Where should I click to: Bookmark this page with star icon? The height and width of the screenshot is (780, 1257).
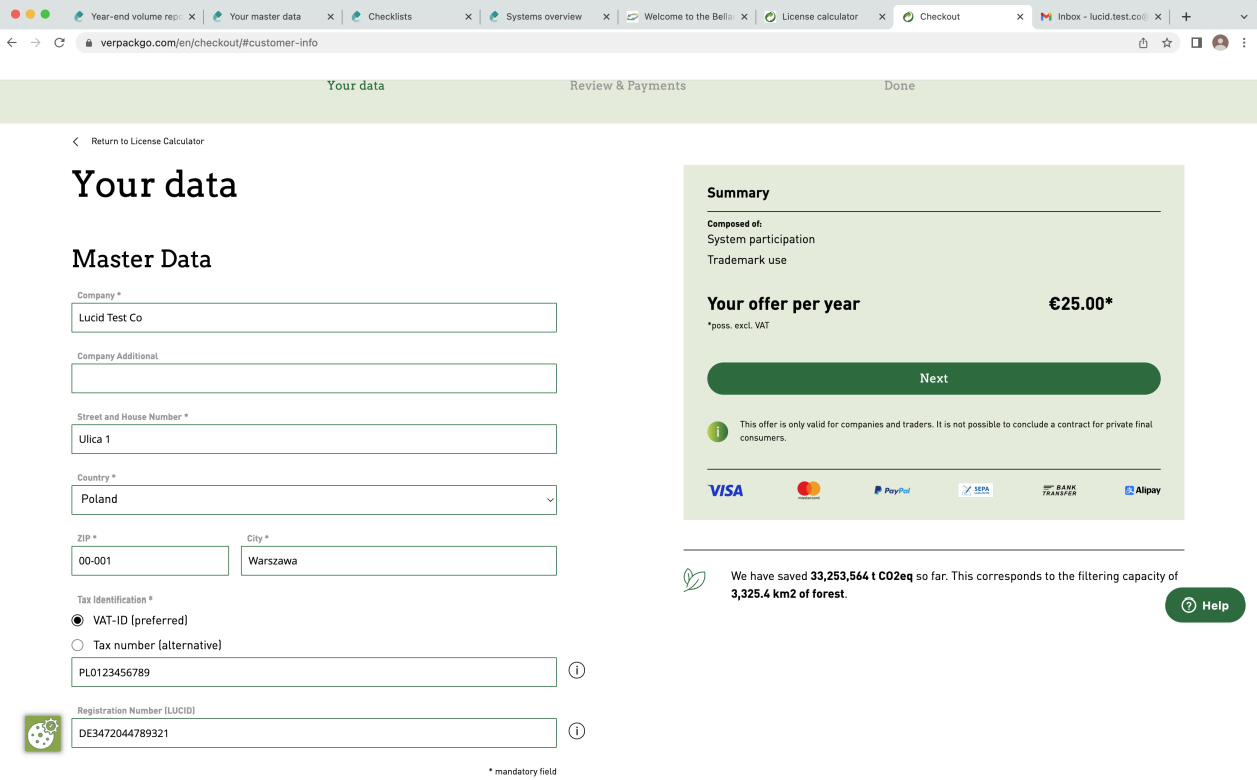click(1167, 43)
